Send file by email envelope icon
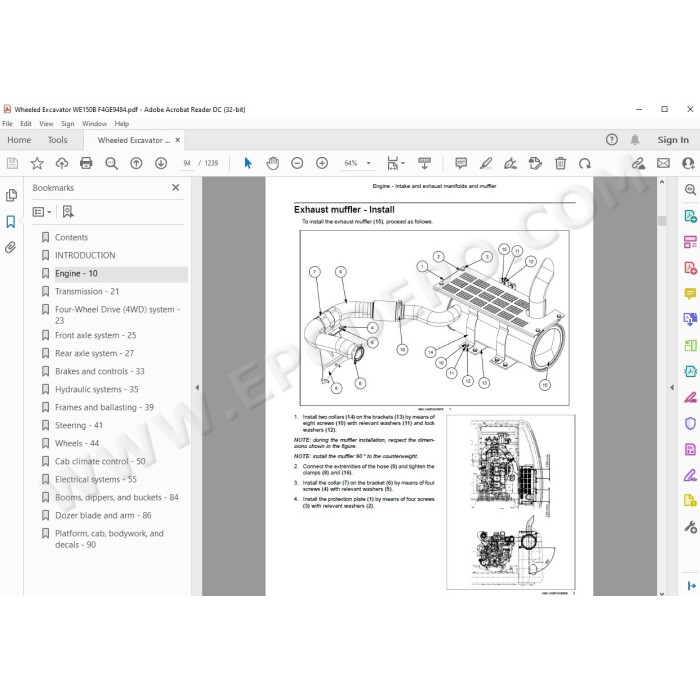700x700 pixels. (663, 163)
